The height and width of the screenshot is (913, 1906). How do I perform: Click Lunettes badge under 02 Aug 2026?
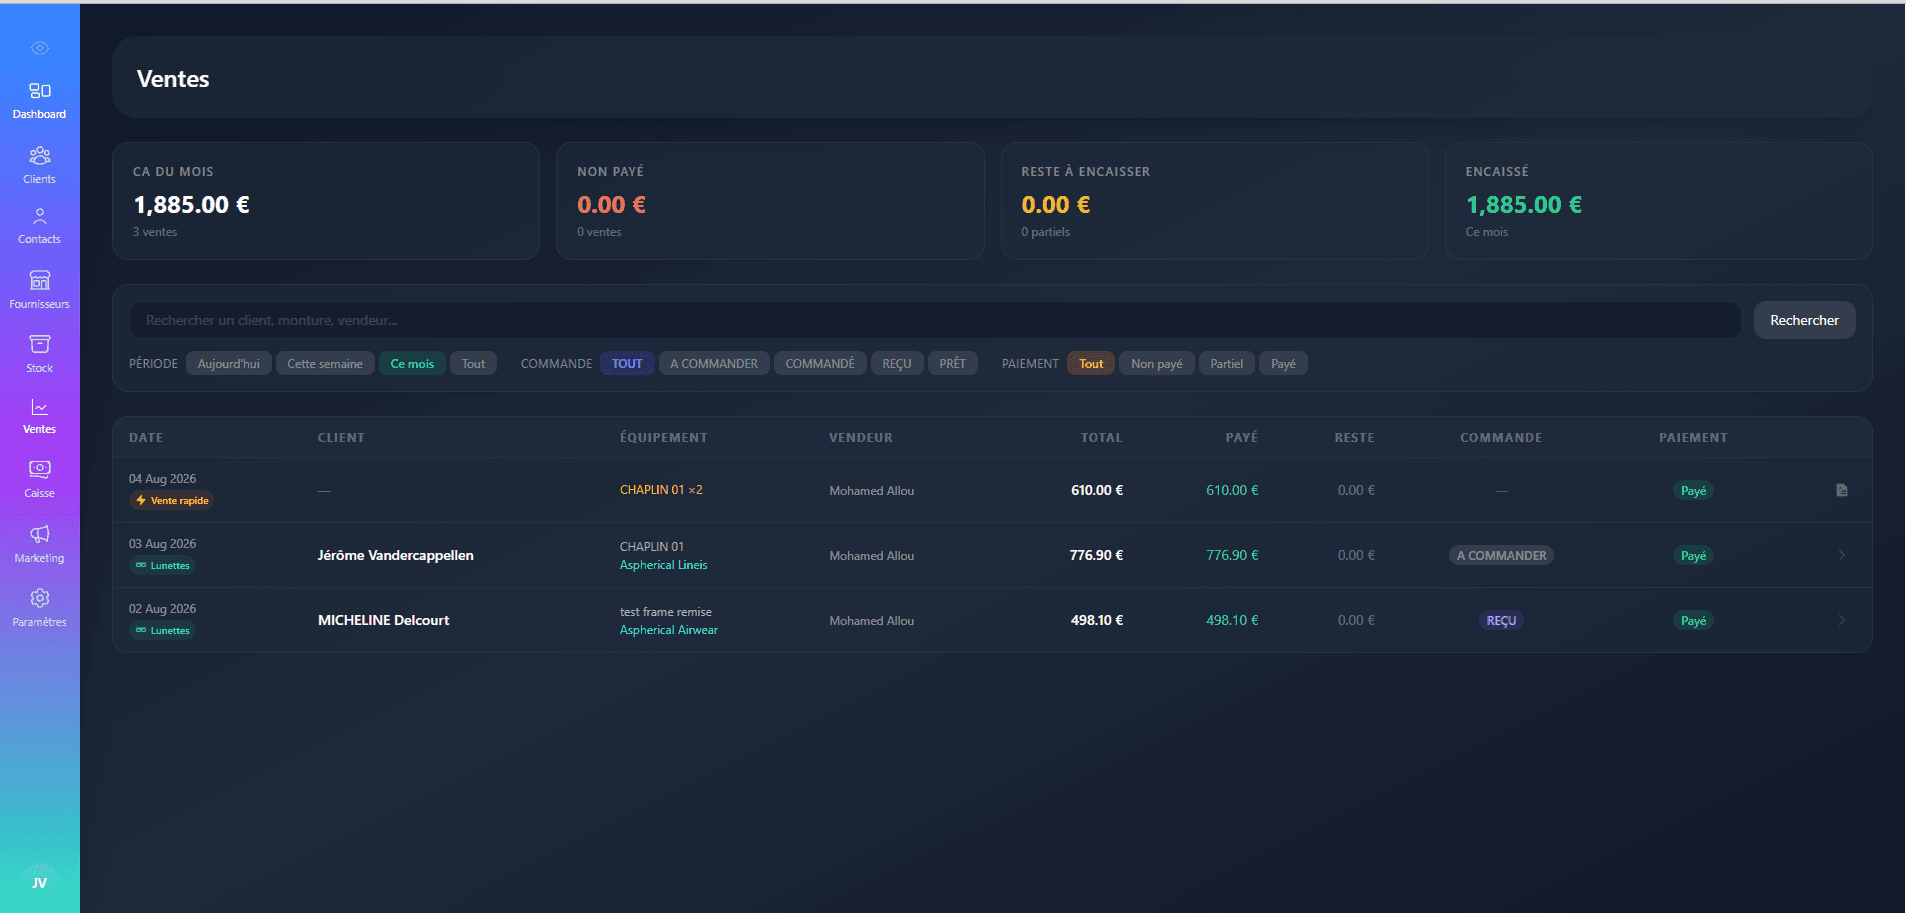(162, 630)
